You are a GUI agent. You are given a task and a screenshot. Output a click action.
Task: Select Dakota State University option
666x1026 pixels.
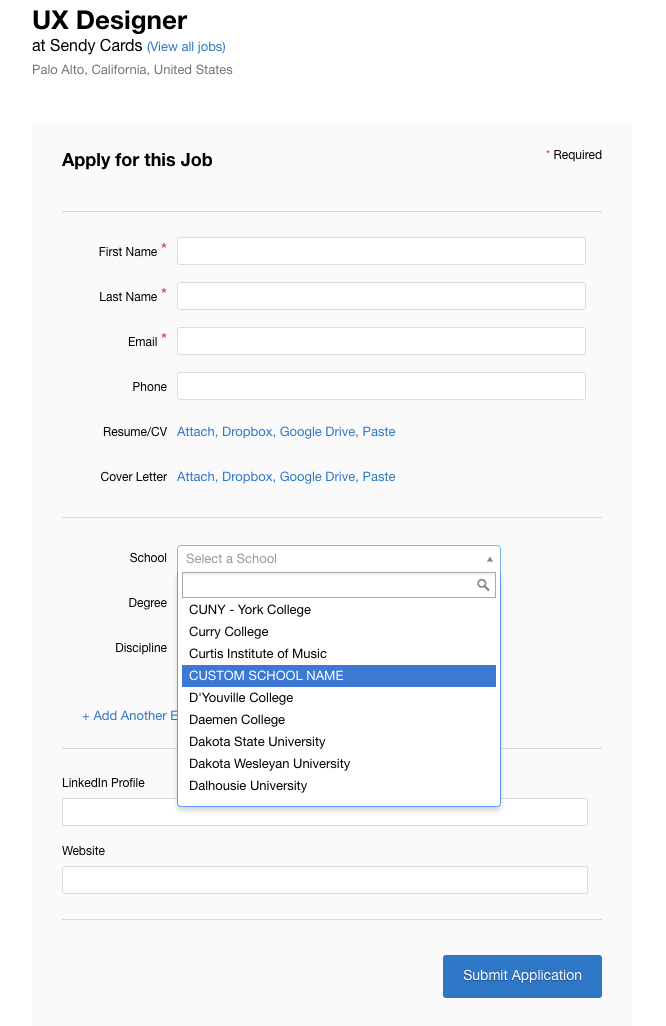click(257, 742)
